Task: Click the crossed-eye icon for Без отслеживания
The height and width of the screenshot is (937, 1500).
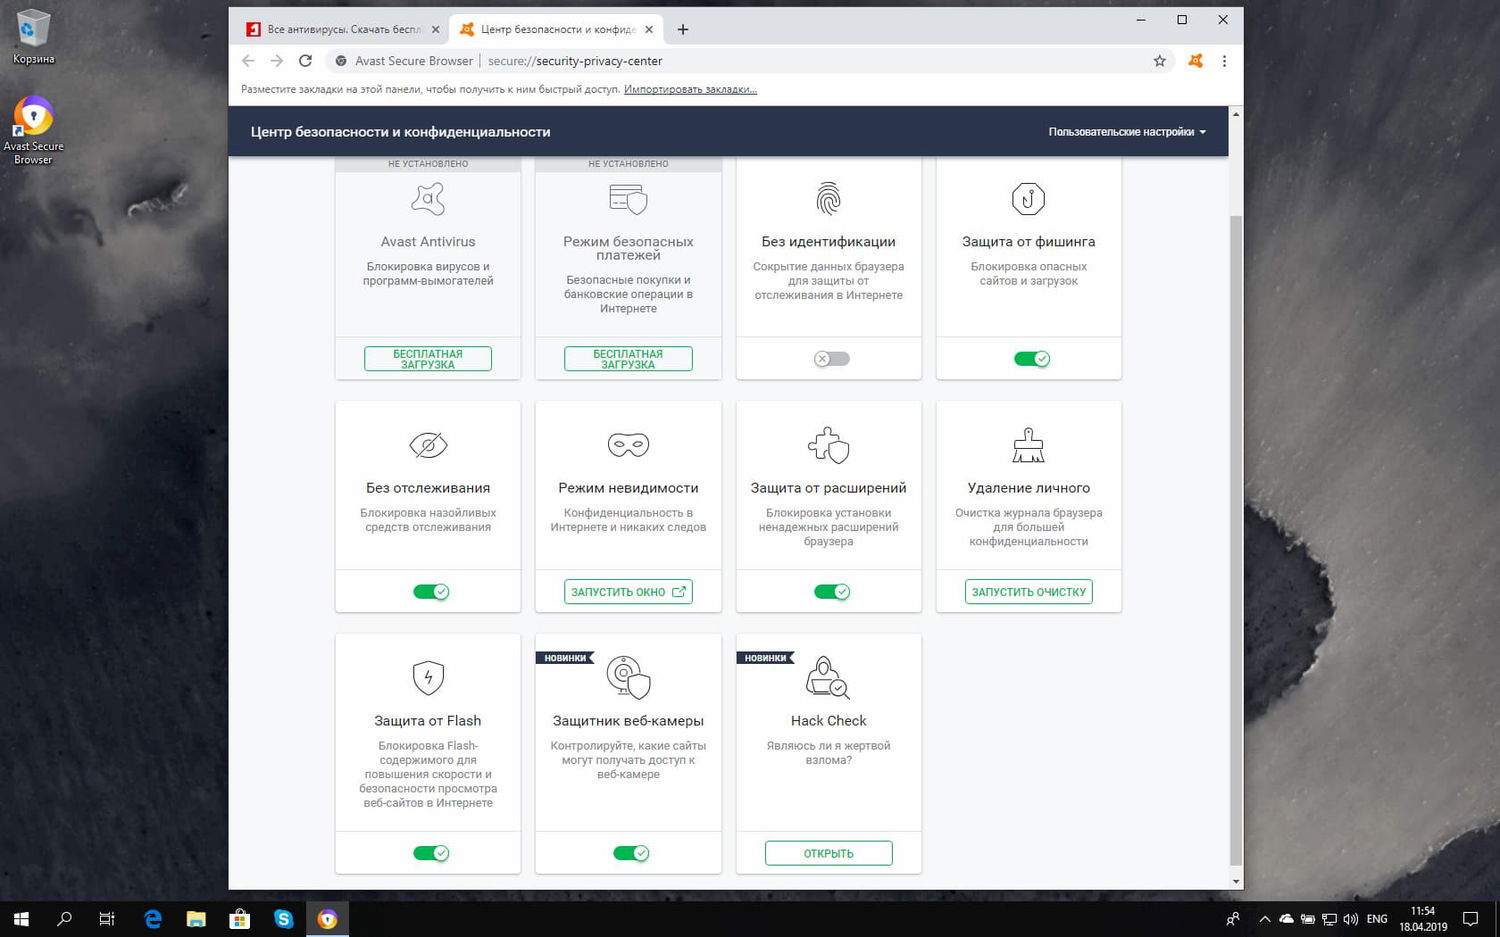Action: (x=427, y=444)
